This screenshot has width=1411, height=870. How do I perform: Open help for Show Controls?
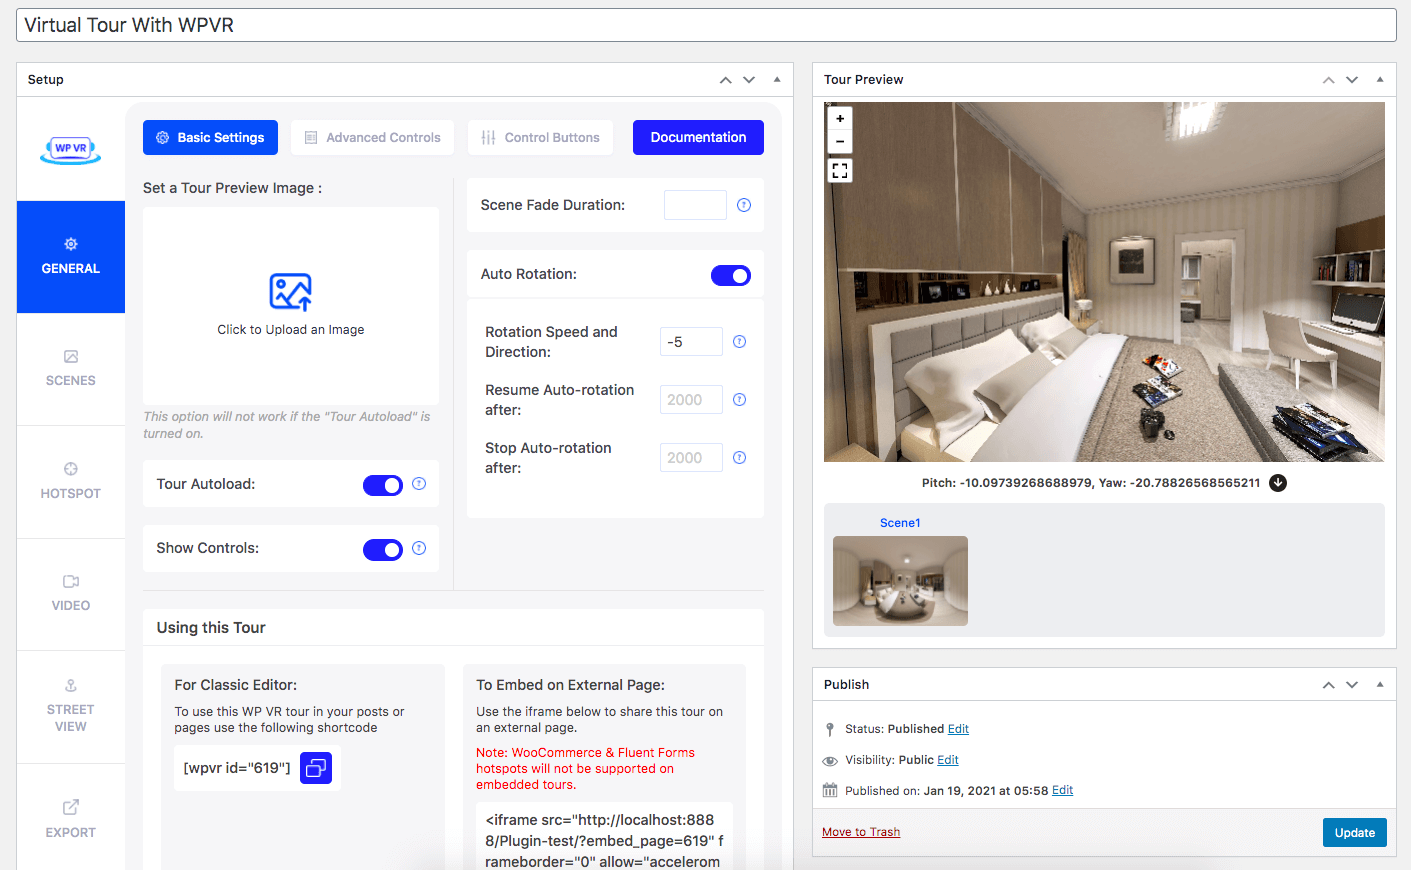pos(419,548)
